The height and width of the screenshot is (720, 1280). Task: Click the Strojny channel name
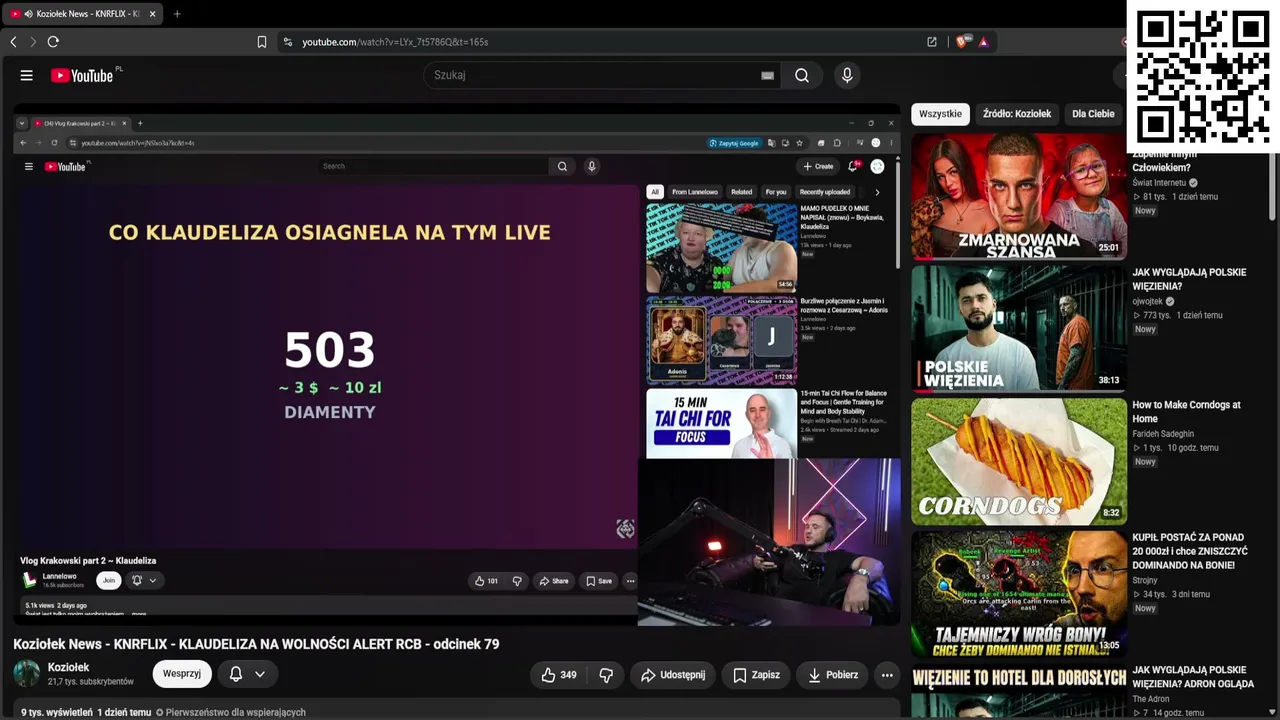(x=1145, y=580)
